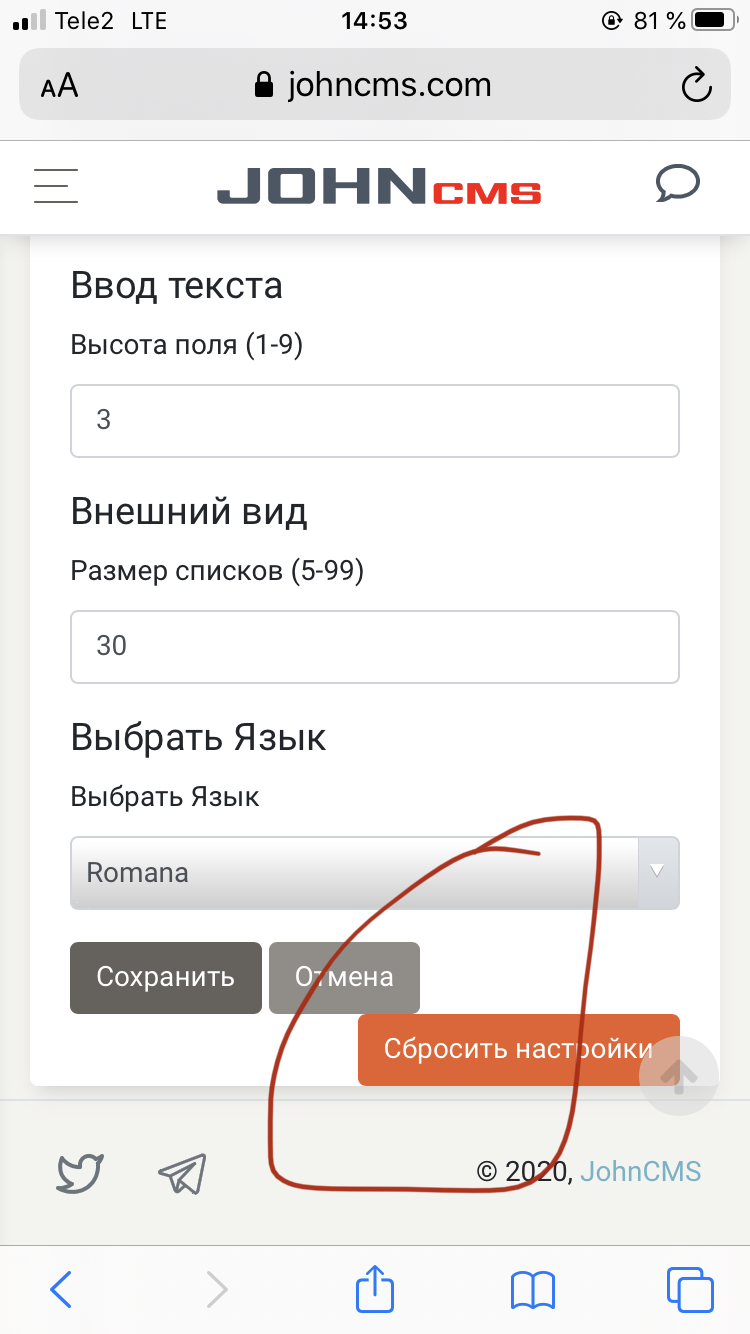Open the JohnCMS footer link

pyautogui.click(x=640, y=1171)
